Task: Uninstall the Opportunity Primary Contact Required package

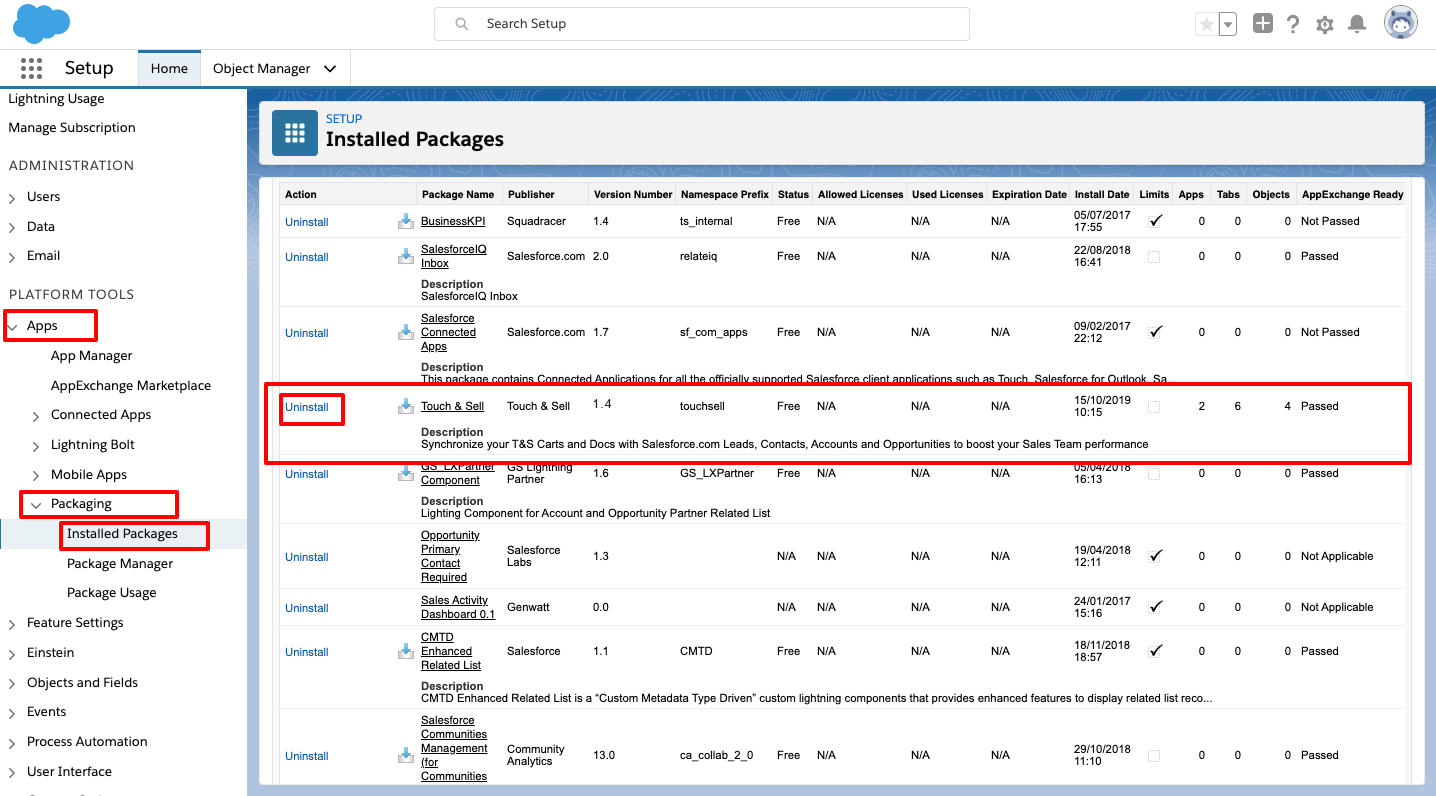Action: [307, 557]
